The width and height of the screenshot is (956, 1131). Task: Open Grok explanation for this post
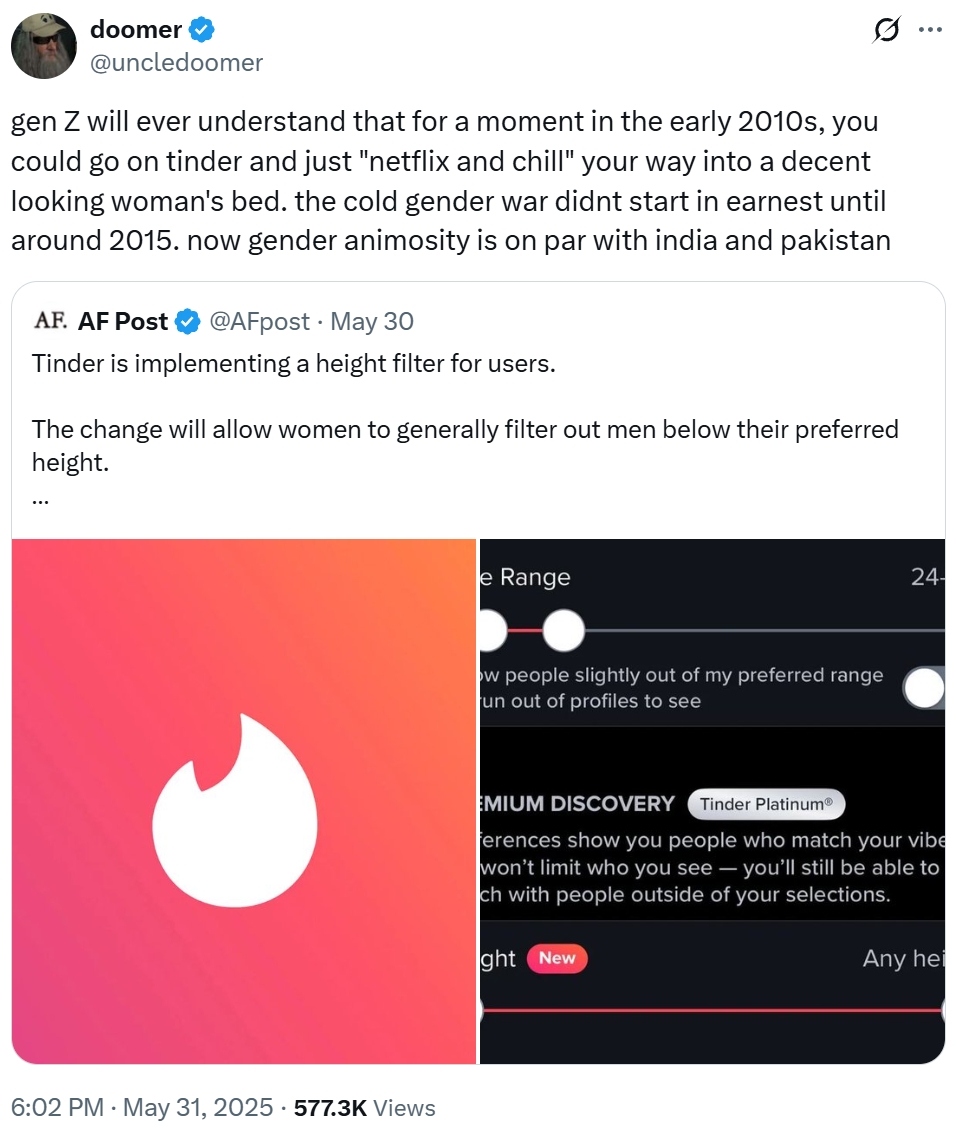(884, 30)
